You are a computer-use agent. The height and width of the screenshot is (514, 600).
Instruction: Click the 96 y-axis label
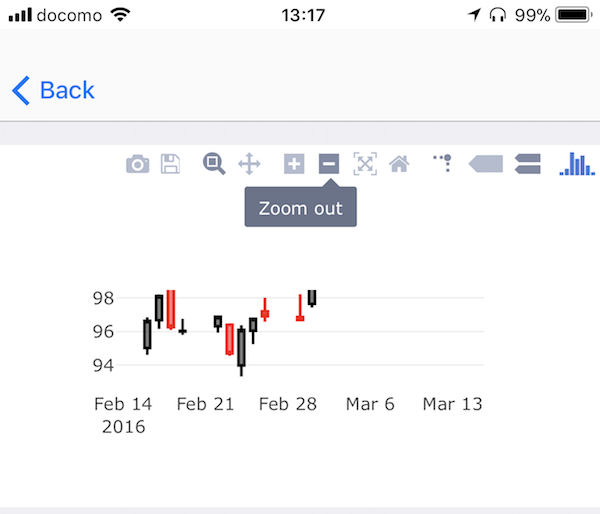pos(103,332)
